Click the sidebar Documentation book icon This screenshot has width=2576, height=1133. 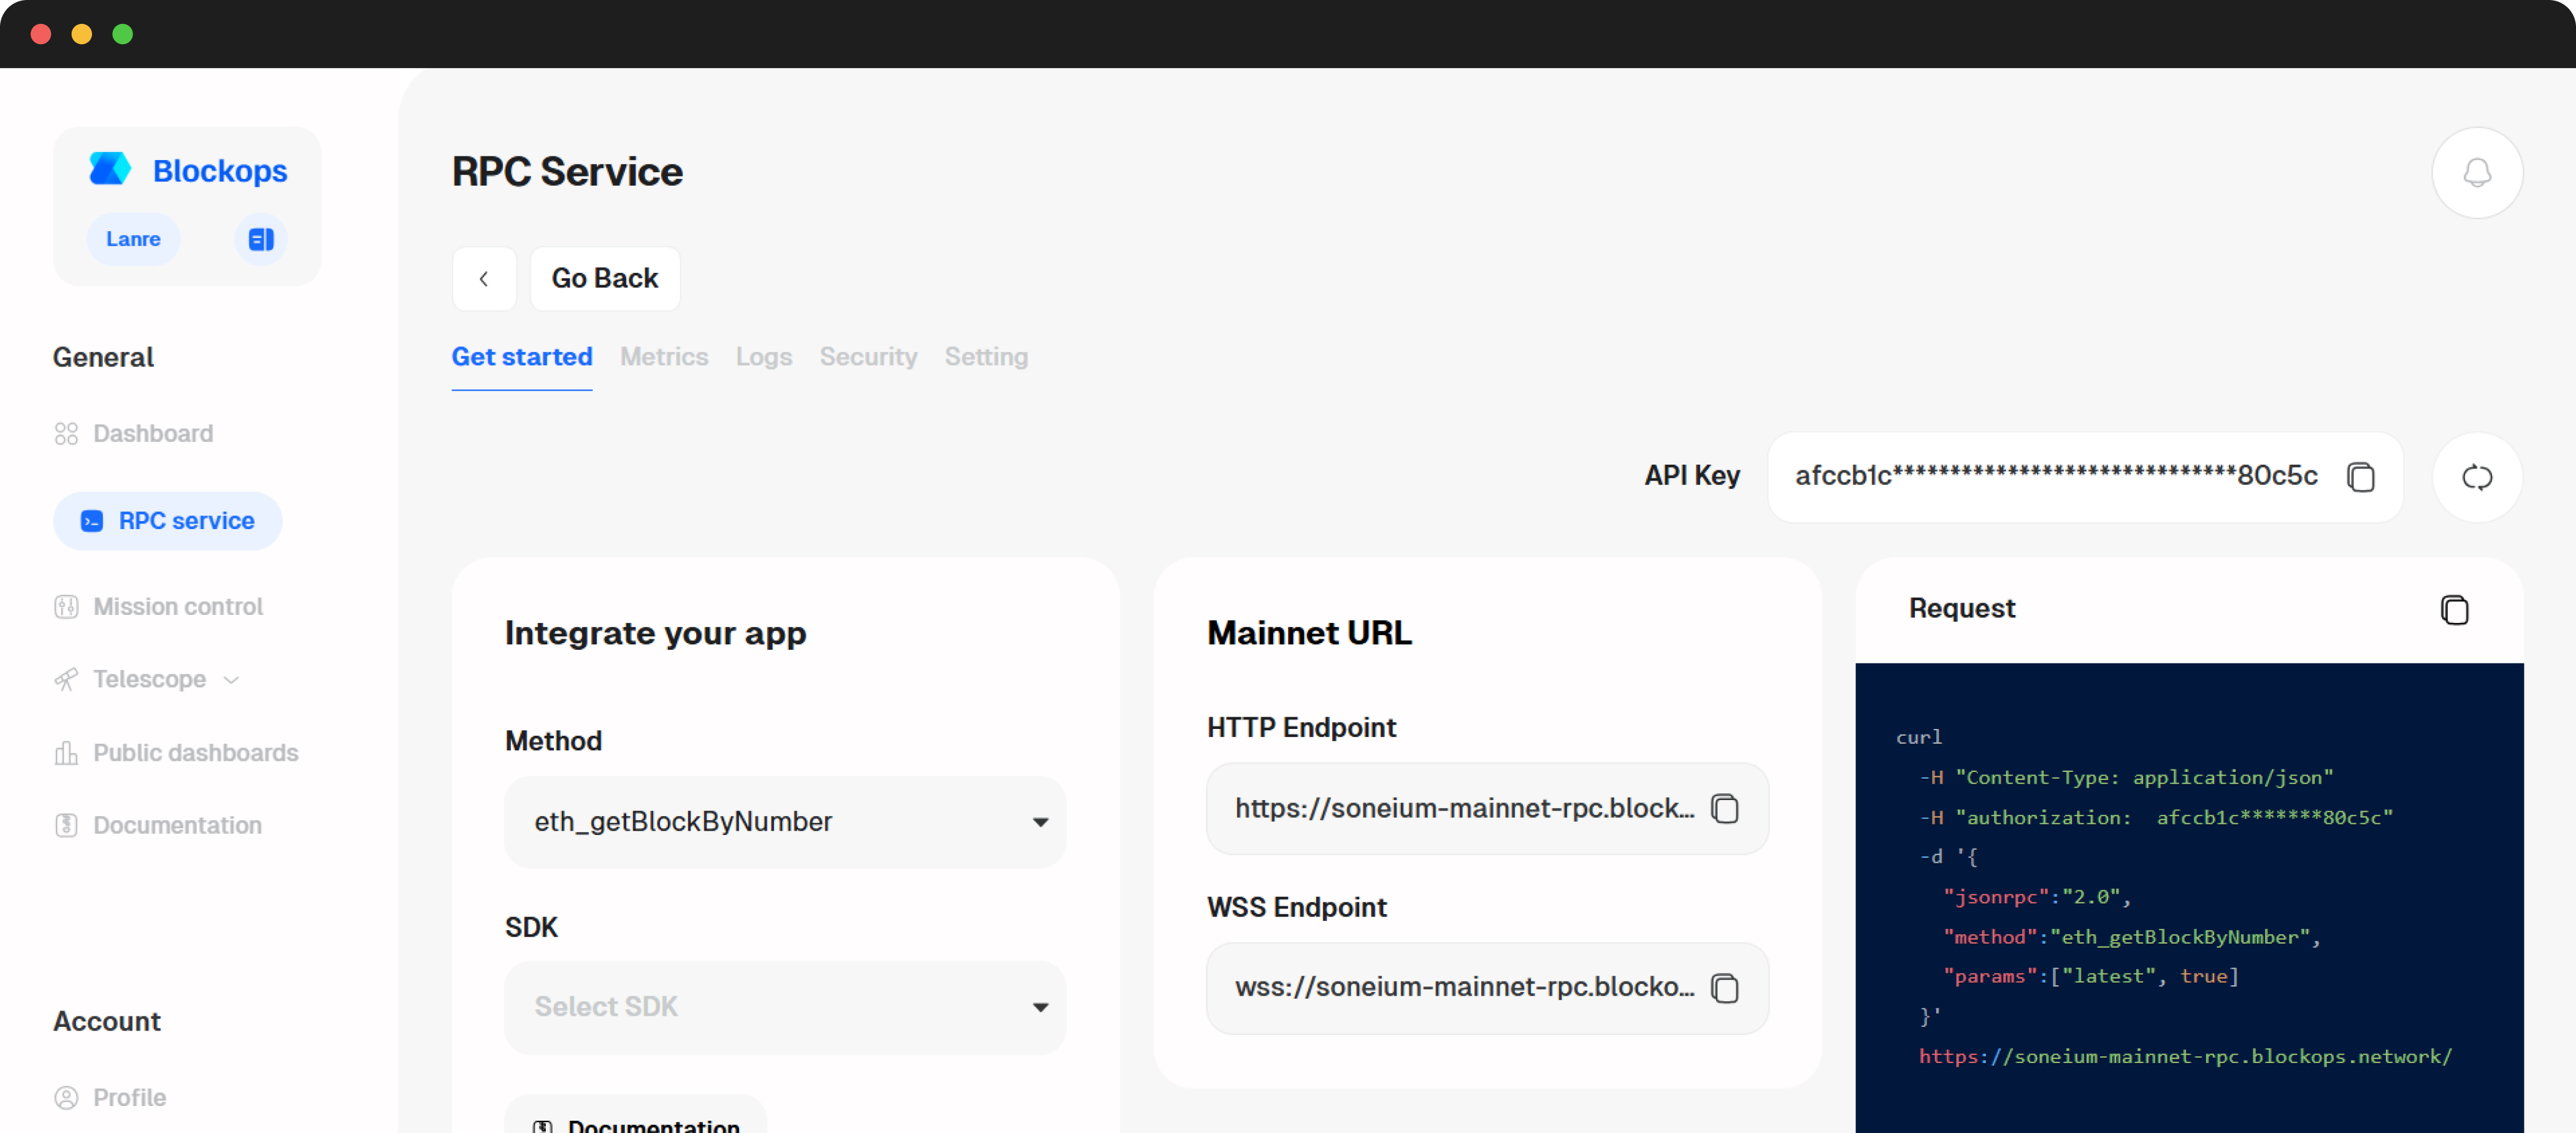point(66,825)
